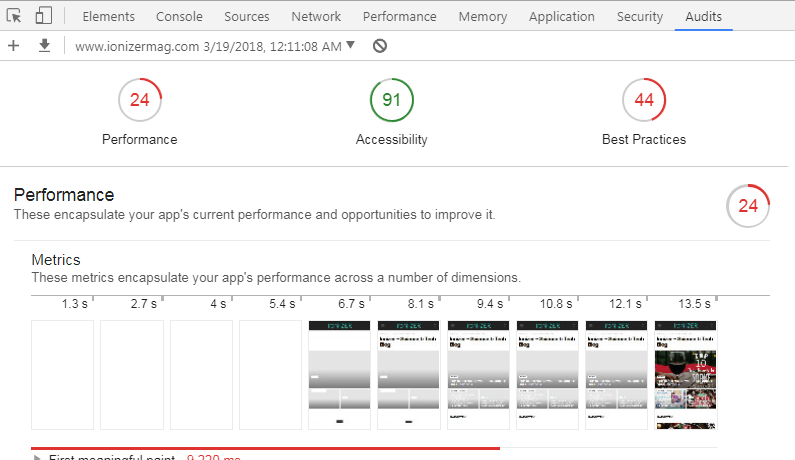The image size is (795, 460).
Task: Open the filmstrip thumbnail at 6.7 s
Action: pyautogui.click(x=339, y=375)
